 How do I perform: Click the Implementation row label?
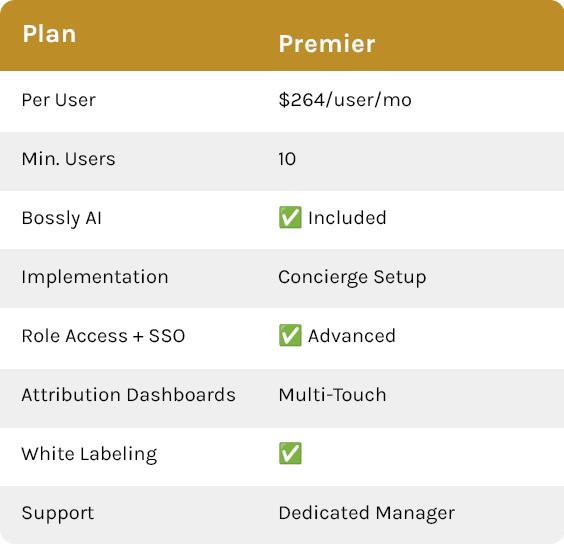[x=95, y=277]
